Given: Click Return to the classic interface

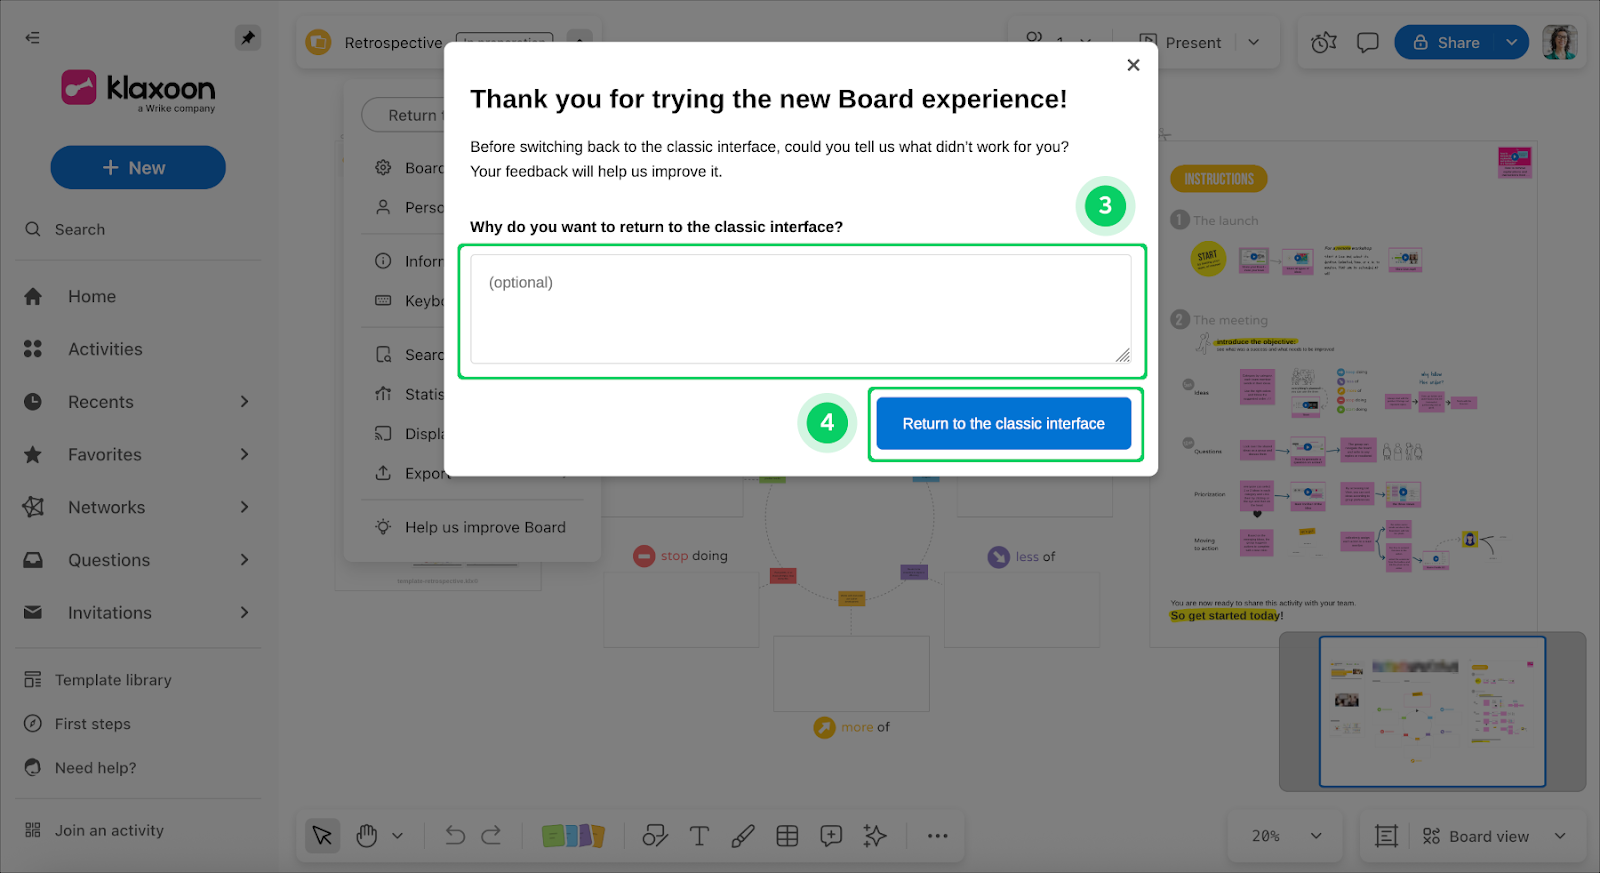Looking at the screenshot, I should 1003,424.
